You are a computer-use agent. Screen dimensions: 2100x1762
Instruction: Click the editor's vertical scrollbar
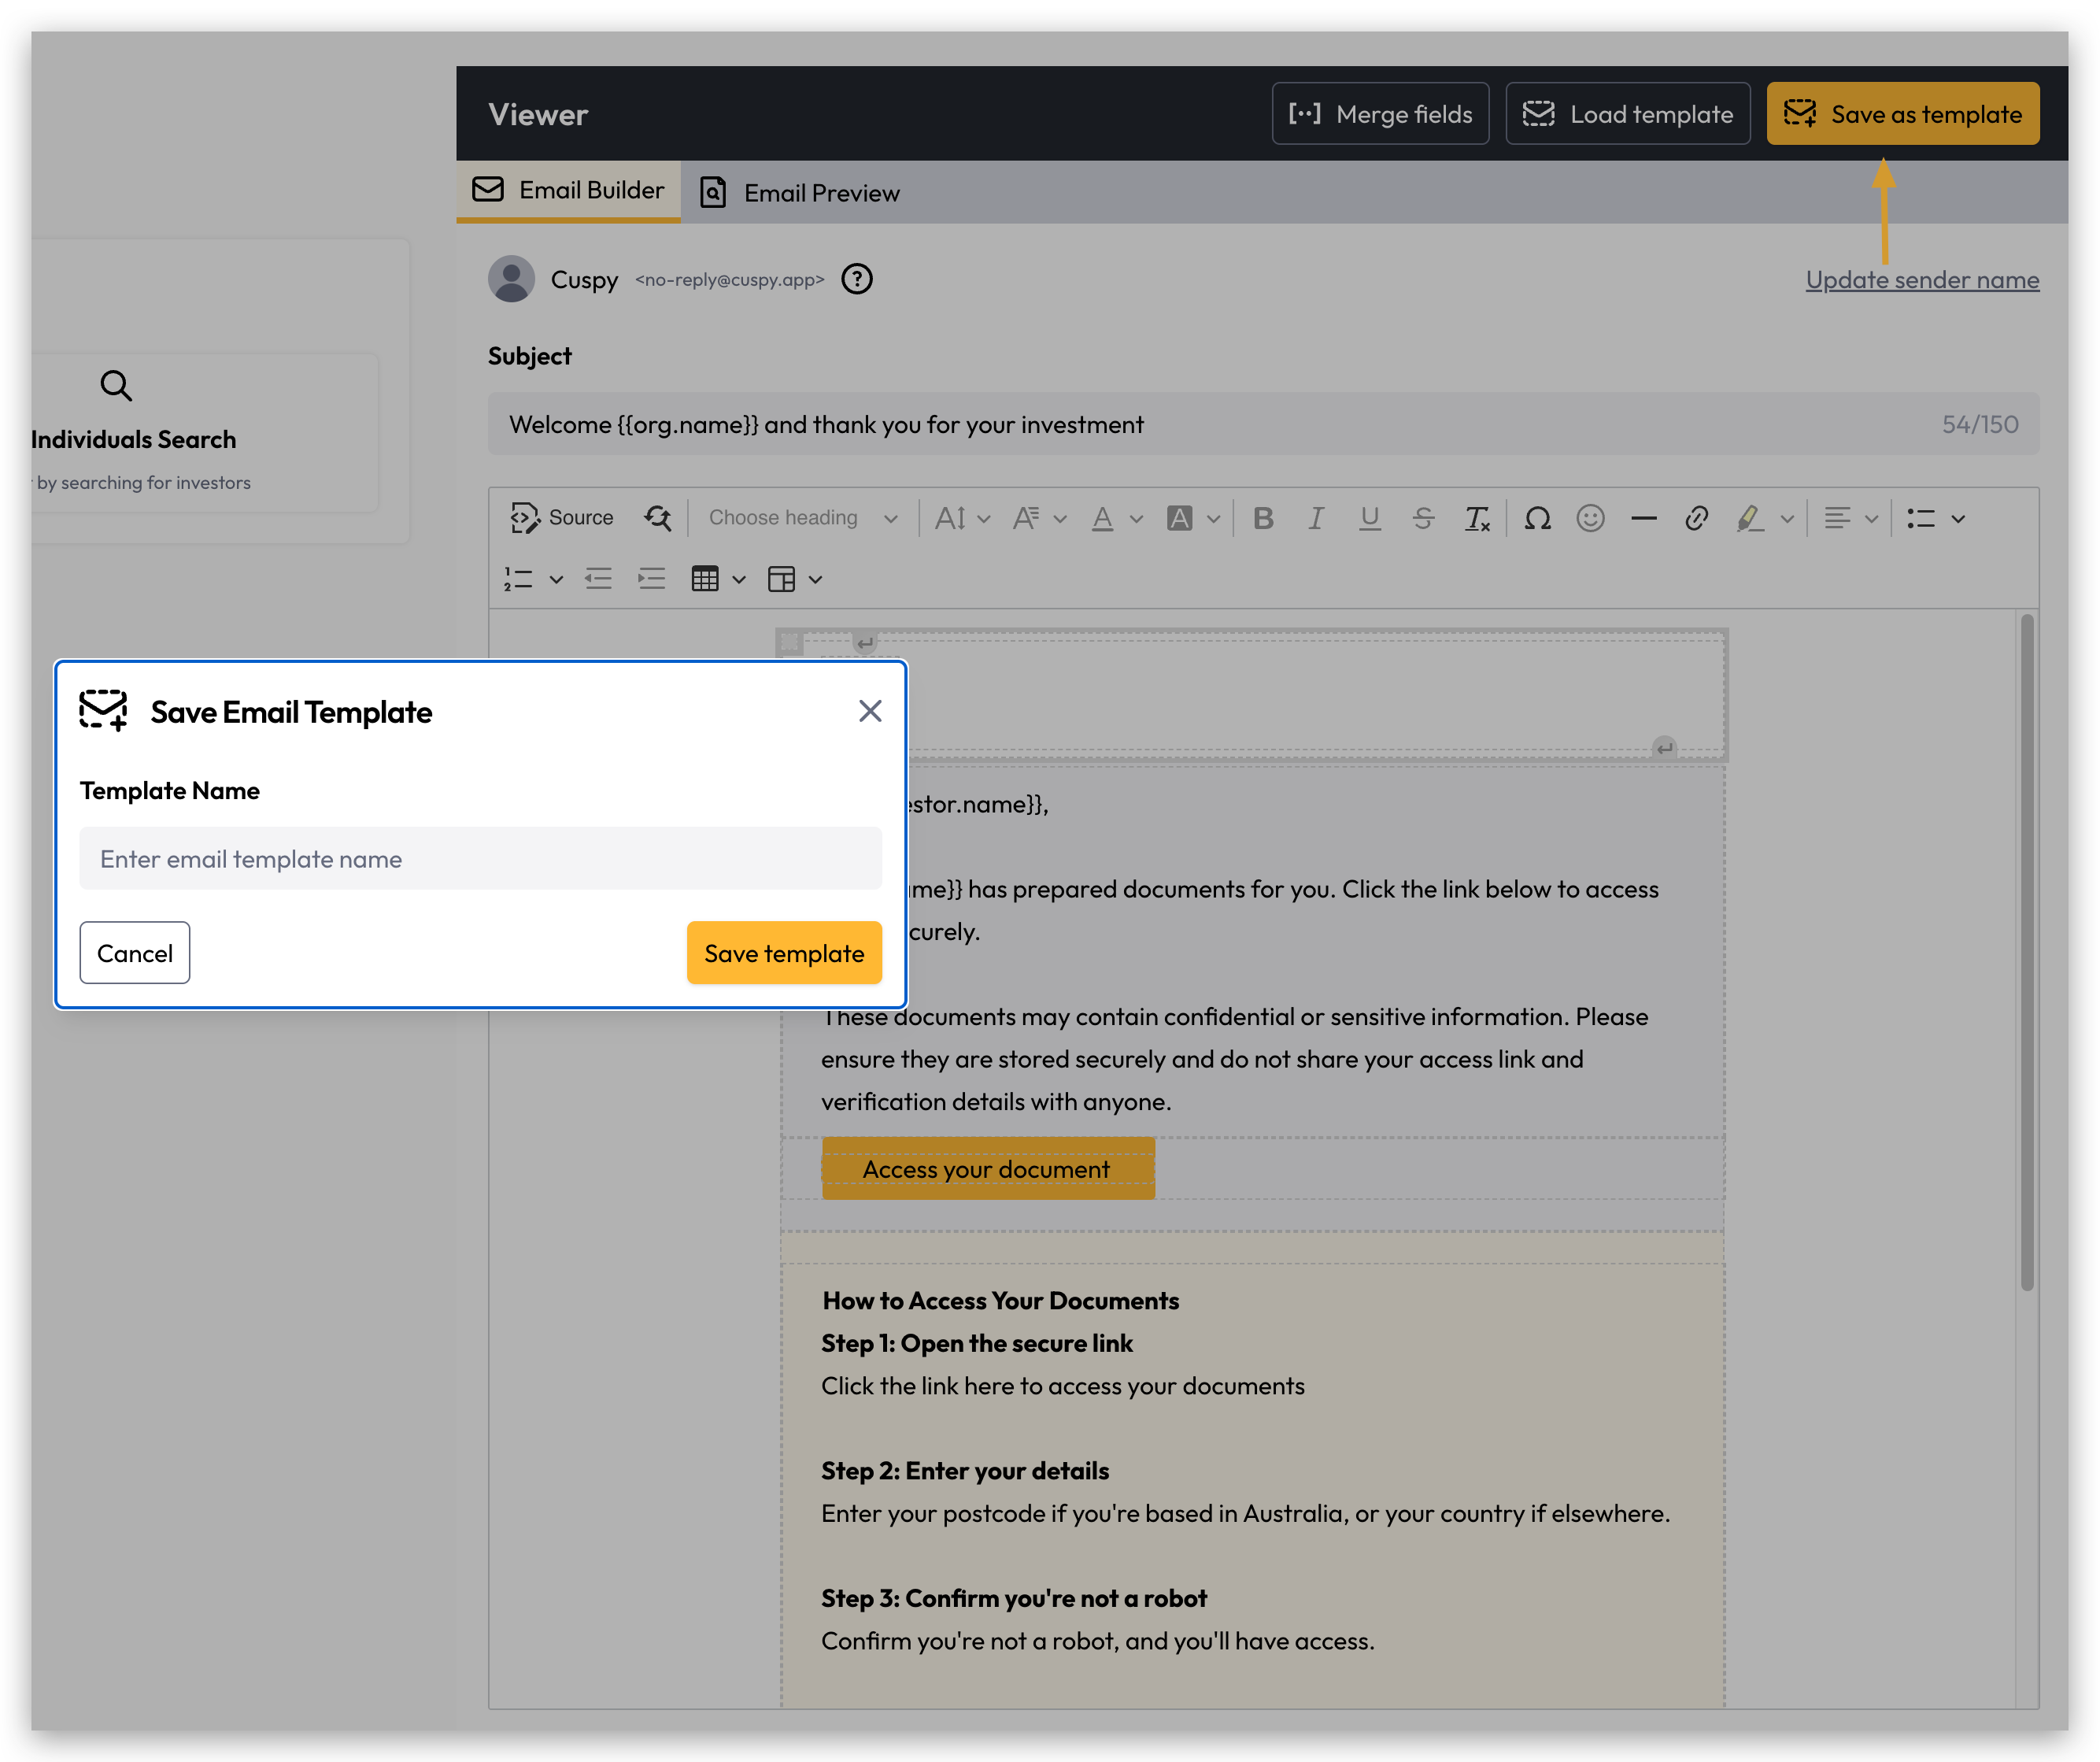tap(2027, 952)
